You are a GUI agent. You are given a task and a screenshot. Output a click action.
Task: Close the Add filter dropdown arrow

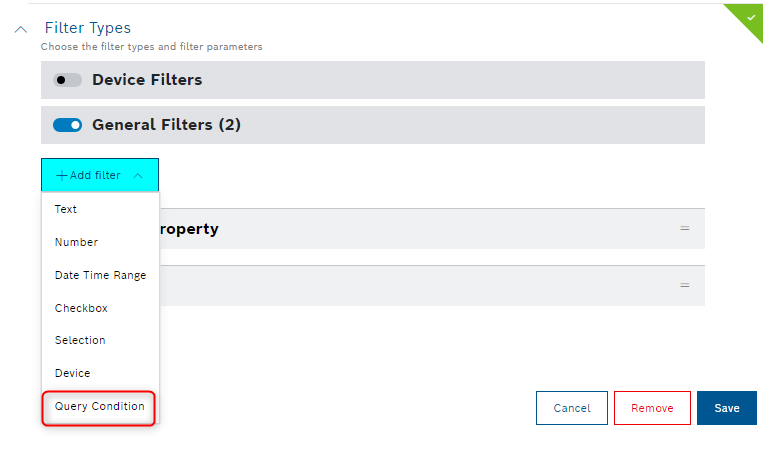[x=138, y=175]
